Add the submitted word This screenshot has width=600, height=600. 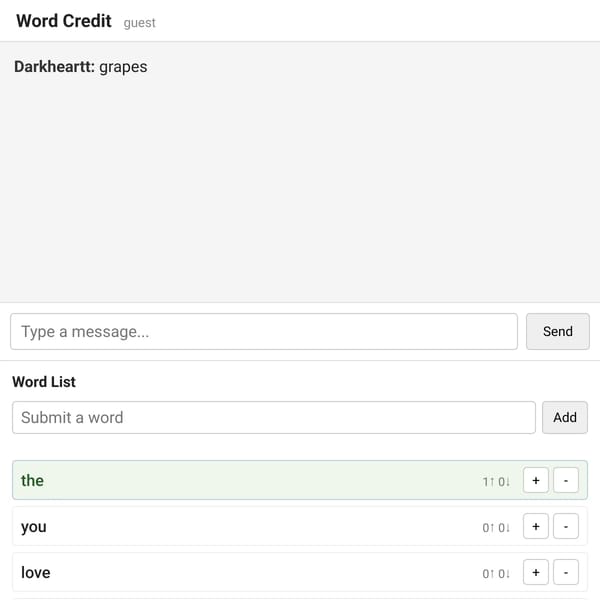(564, 417)
